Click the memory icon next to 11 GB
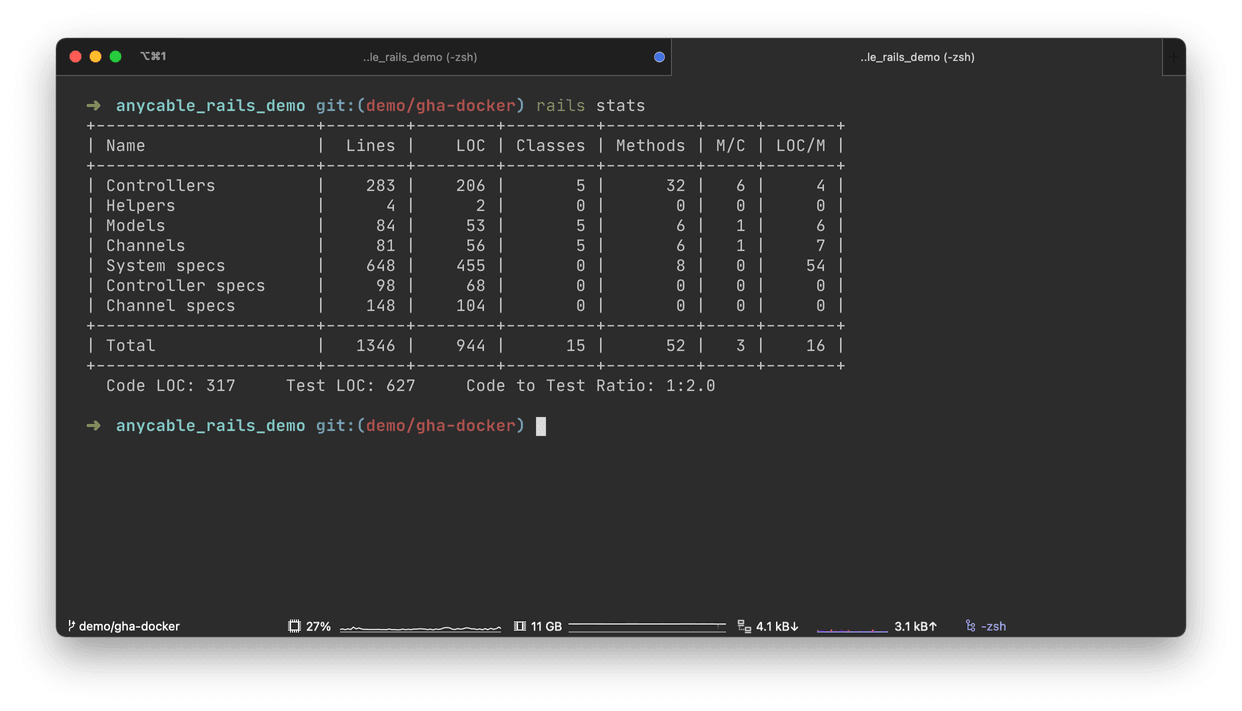This screenshot has width=1242, height=711. (520, 626)
